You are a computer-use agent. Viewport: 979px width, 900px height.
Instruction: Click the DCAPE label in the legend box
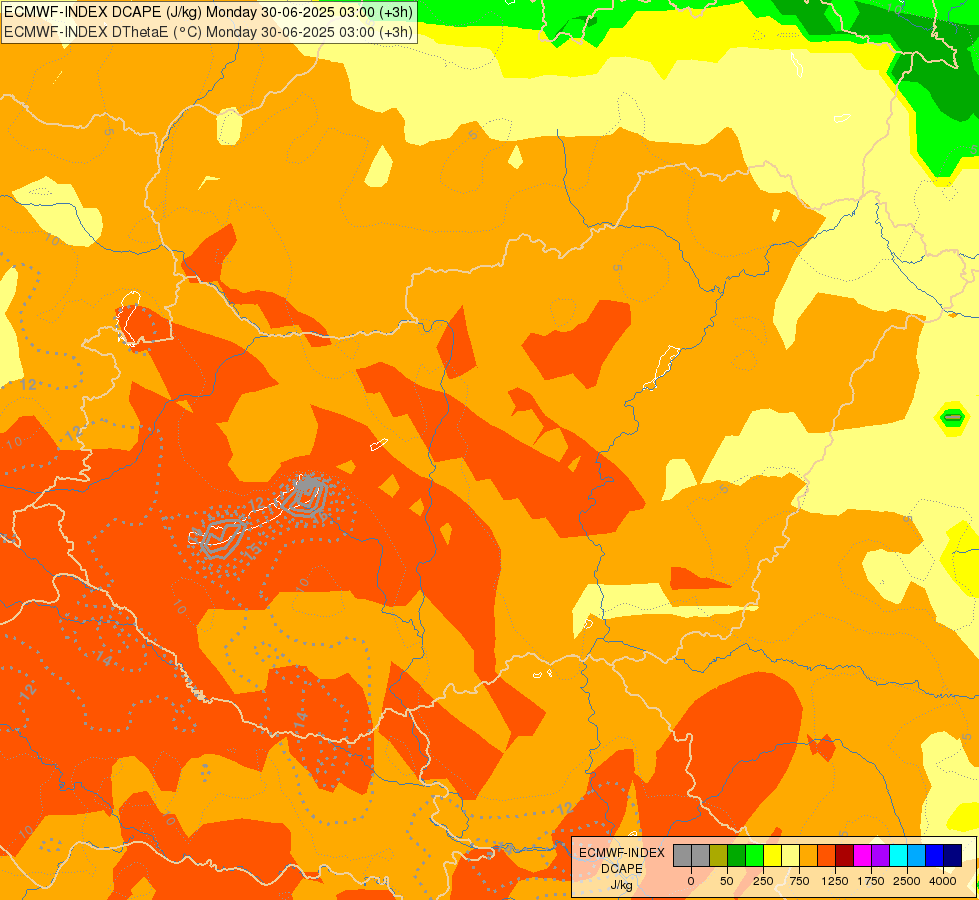[x=621, y=869]
